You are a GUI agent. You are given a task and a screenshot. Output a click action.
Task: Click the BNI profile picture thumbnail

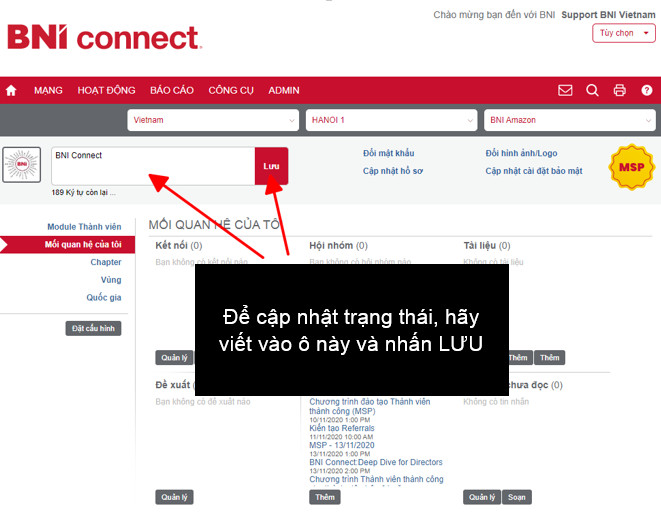pos(21,164)
